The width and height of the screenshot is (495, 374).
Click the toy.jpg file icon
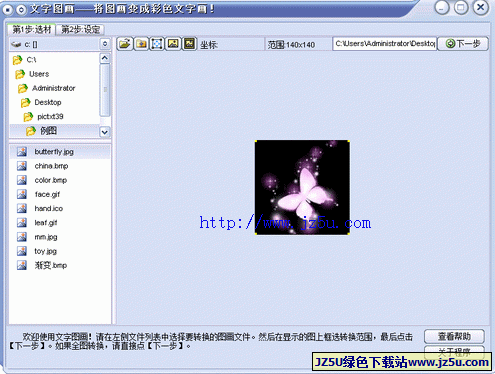pos(22,251)
